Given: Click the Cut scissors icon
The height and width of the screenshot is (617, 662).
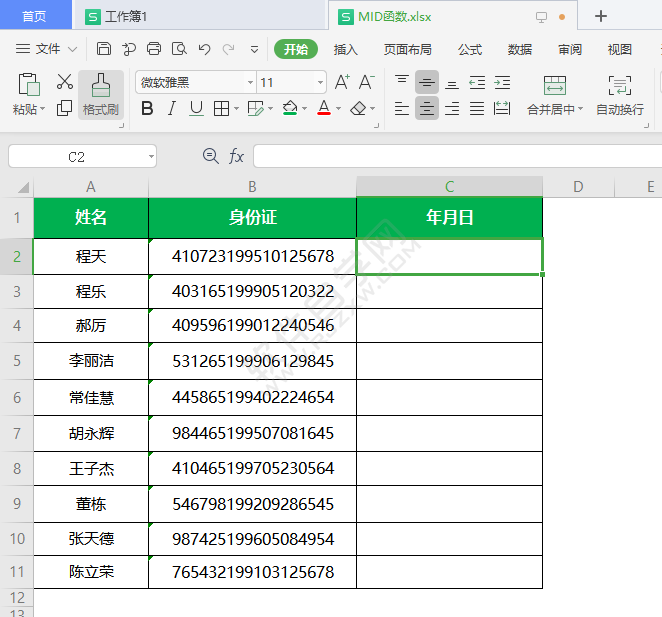Looking at the screenshot, I should [65, 82].
